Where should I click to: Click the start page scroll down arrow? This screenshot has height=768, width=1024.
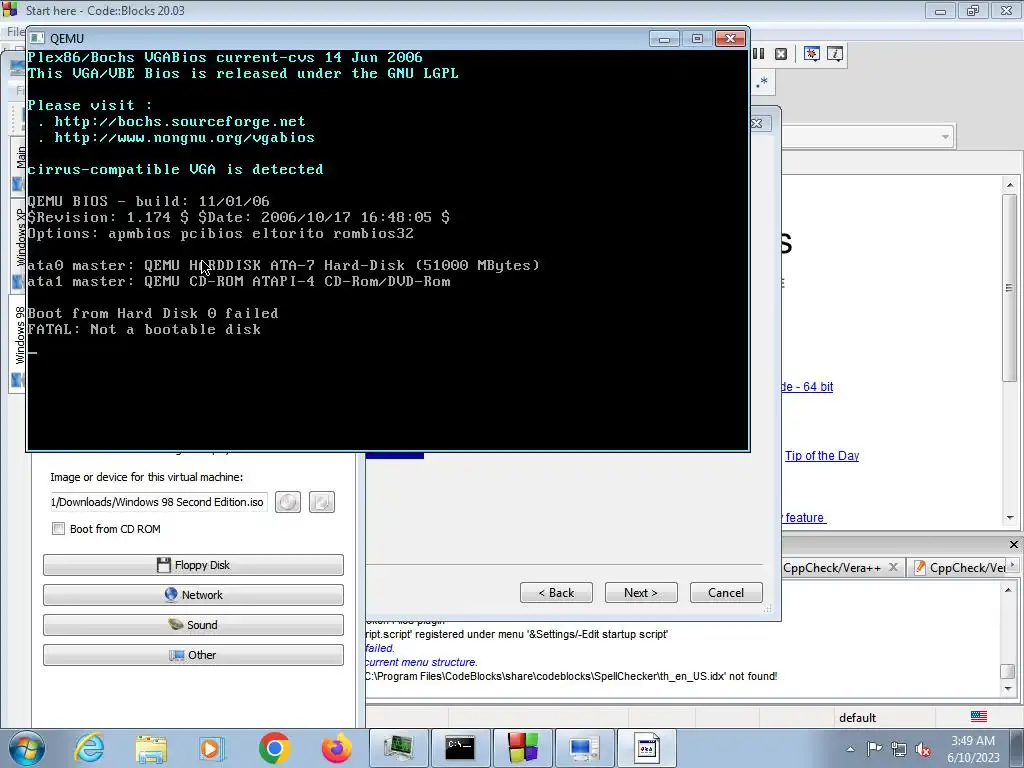(x=1010, y=518)
